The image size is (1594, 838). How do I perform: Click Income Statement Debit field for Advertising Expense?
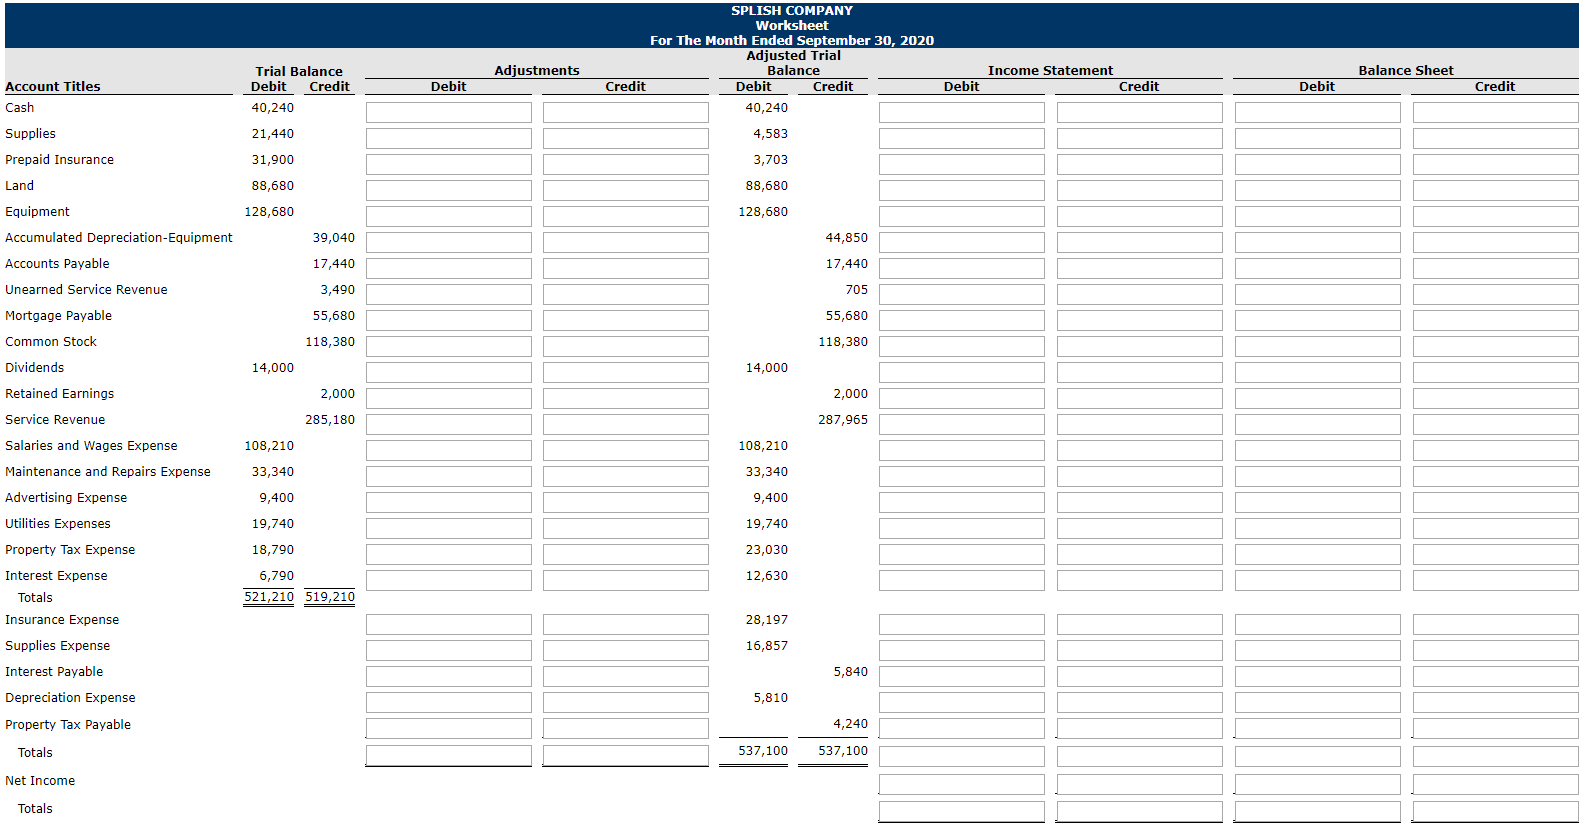tap(962, 502)
